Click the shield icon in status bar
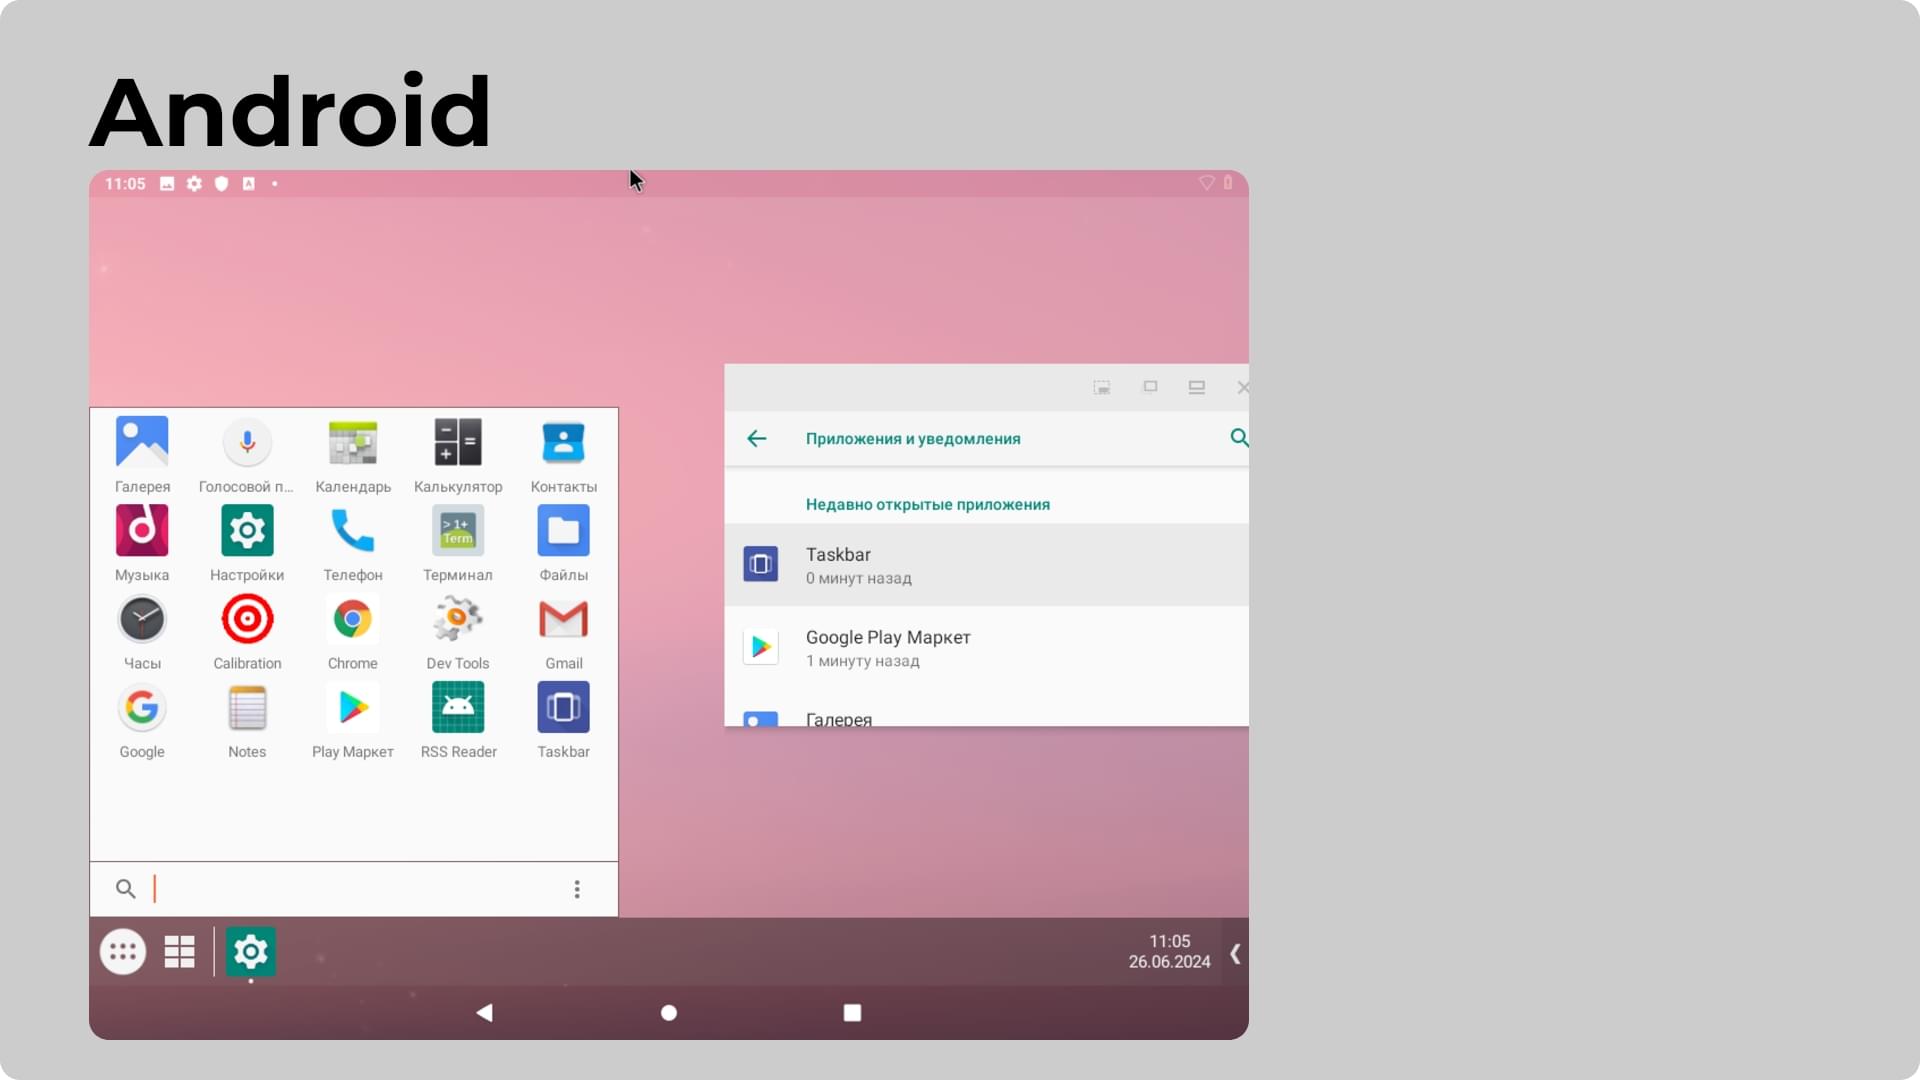The image size is (1920, 1080). point(222,184)
